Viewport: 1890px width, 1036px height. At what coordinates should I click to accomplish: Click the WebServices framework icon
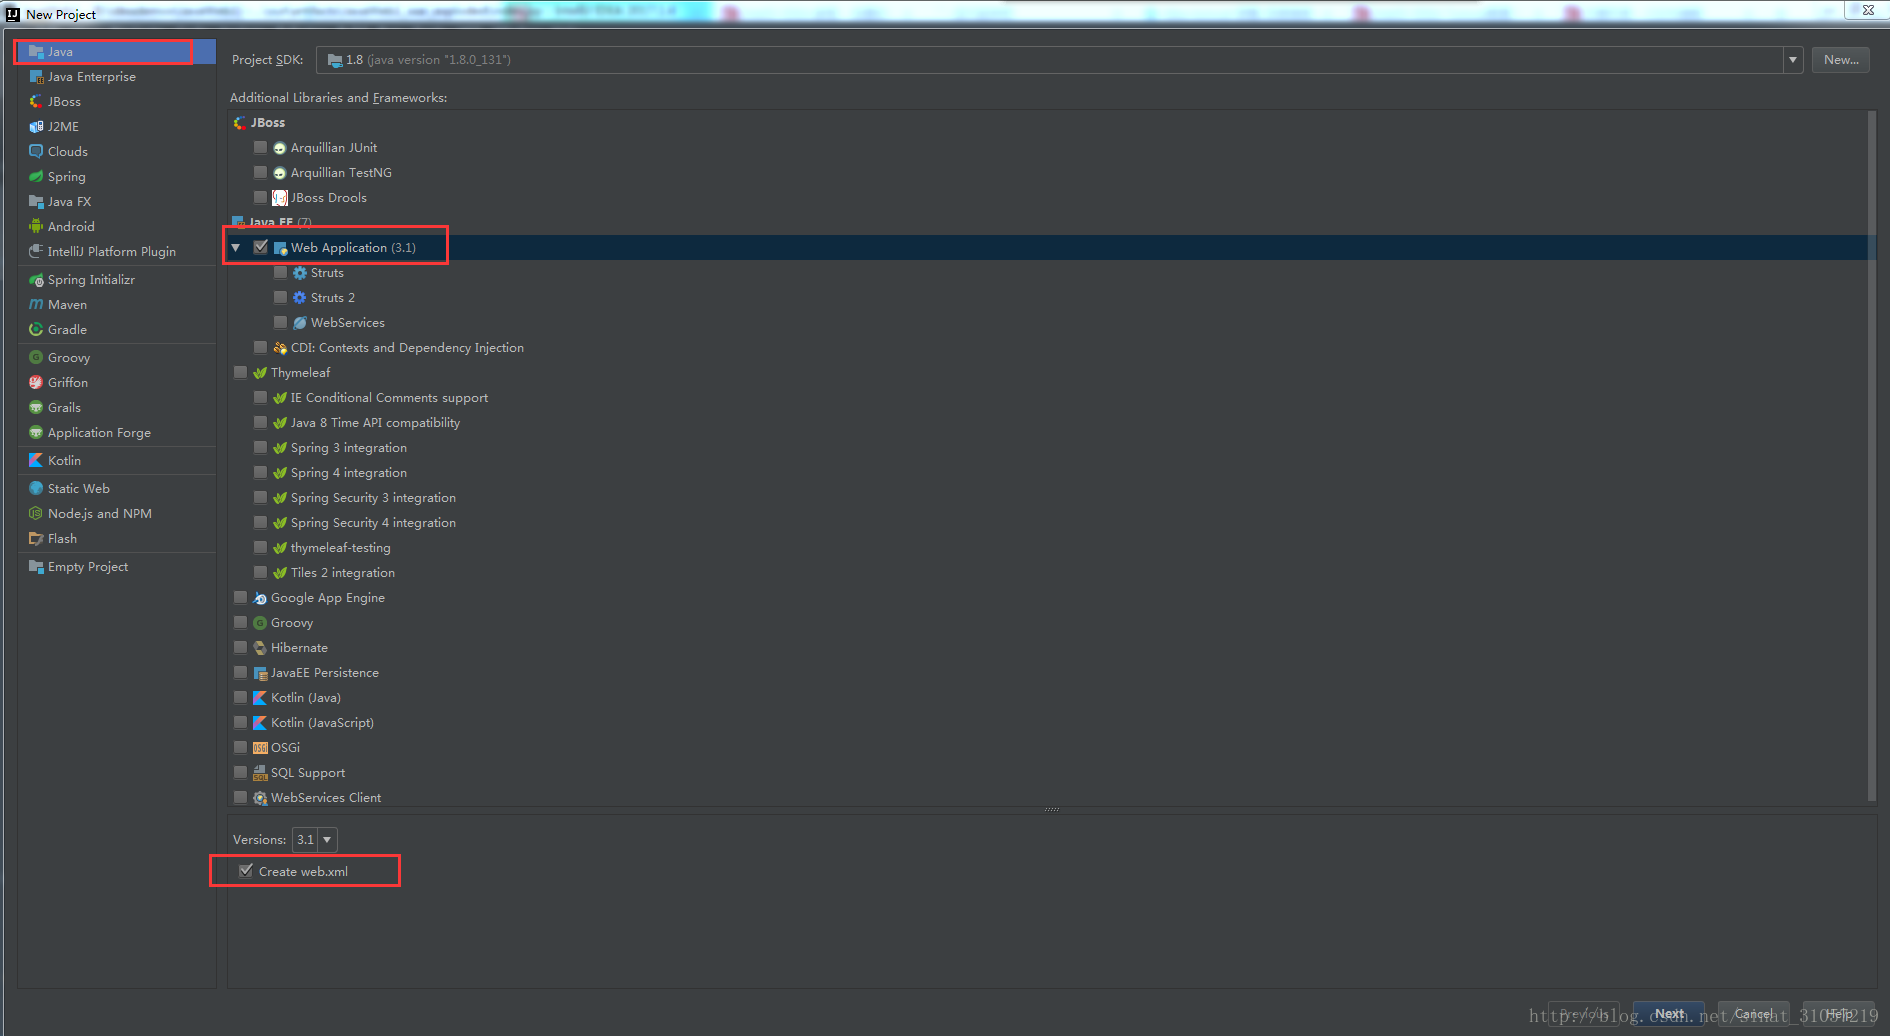(299, 322)
